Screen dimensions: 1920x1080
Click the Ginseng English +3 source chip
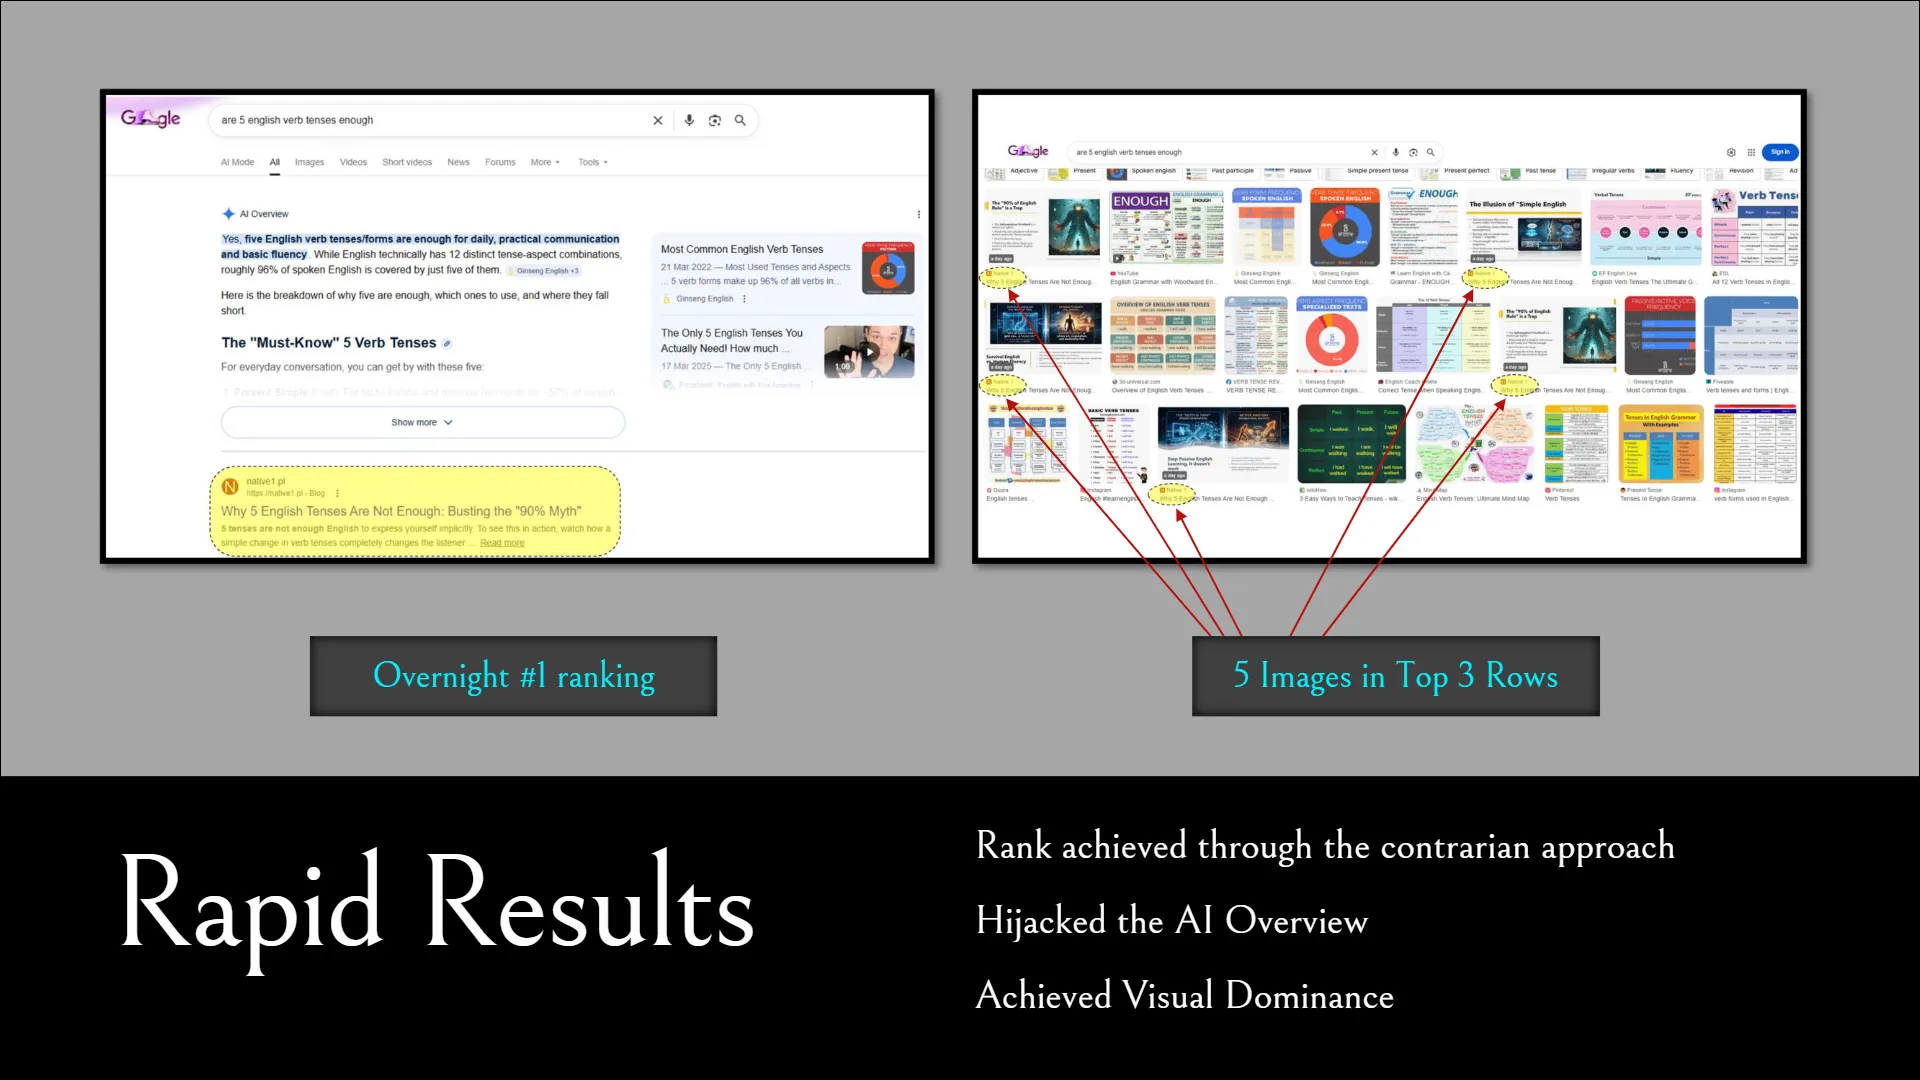click(x=543, y=271)
